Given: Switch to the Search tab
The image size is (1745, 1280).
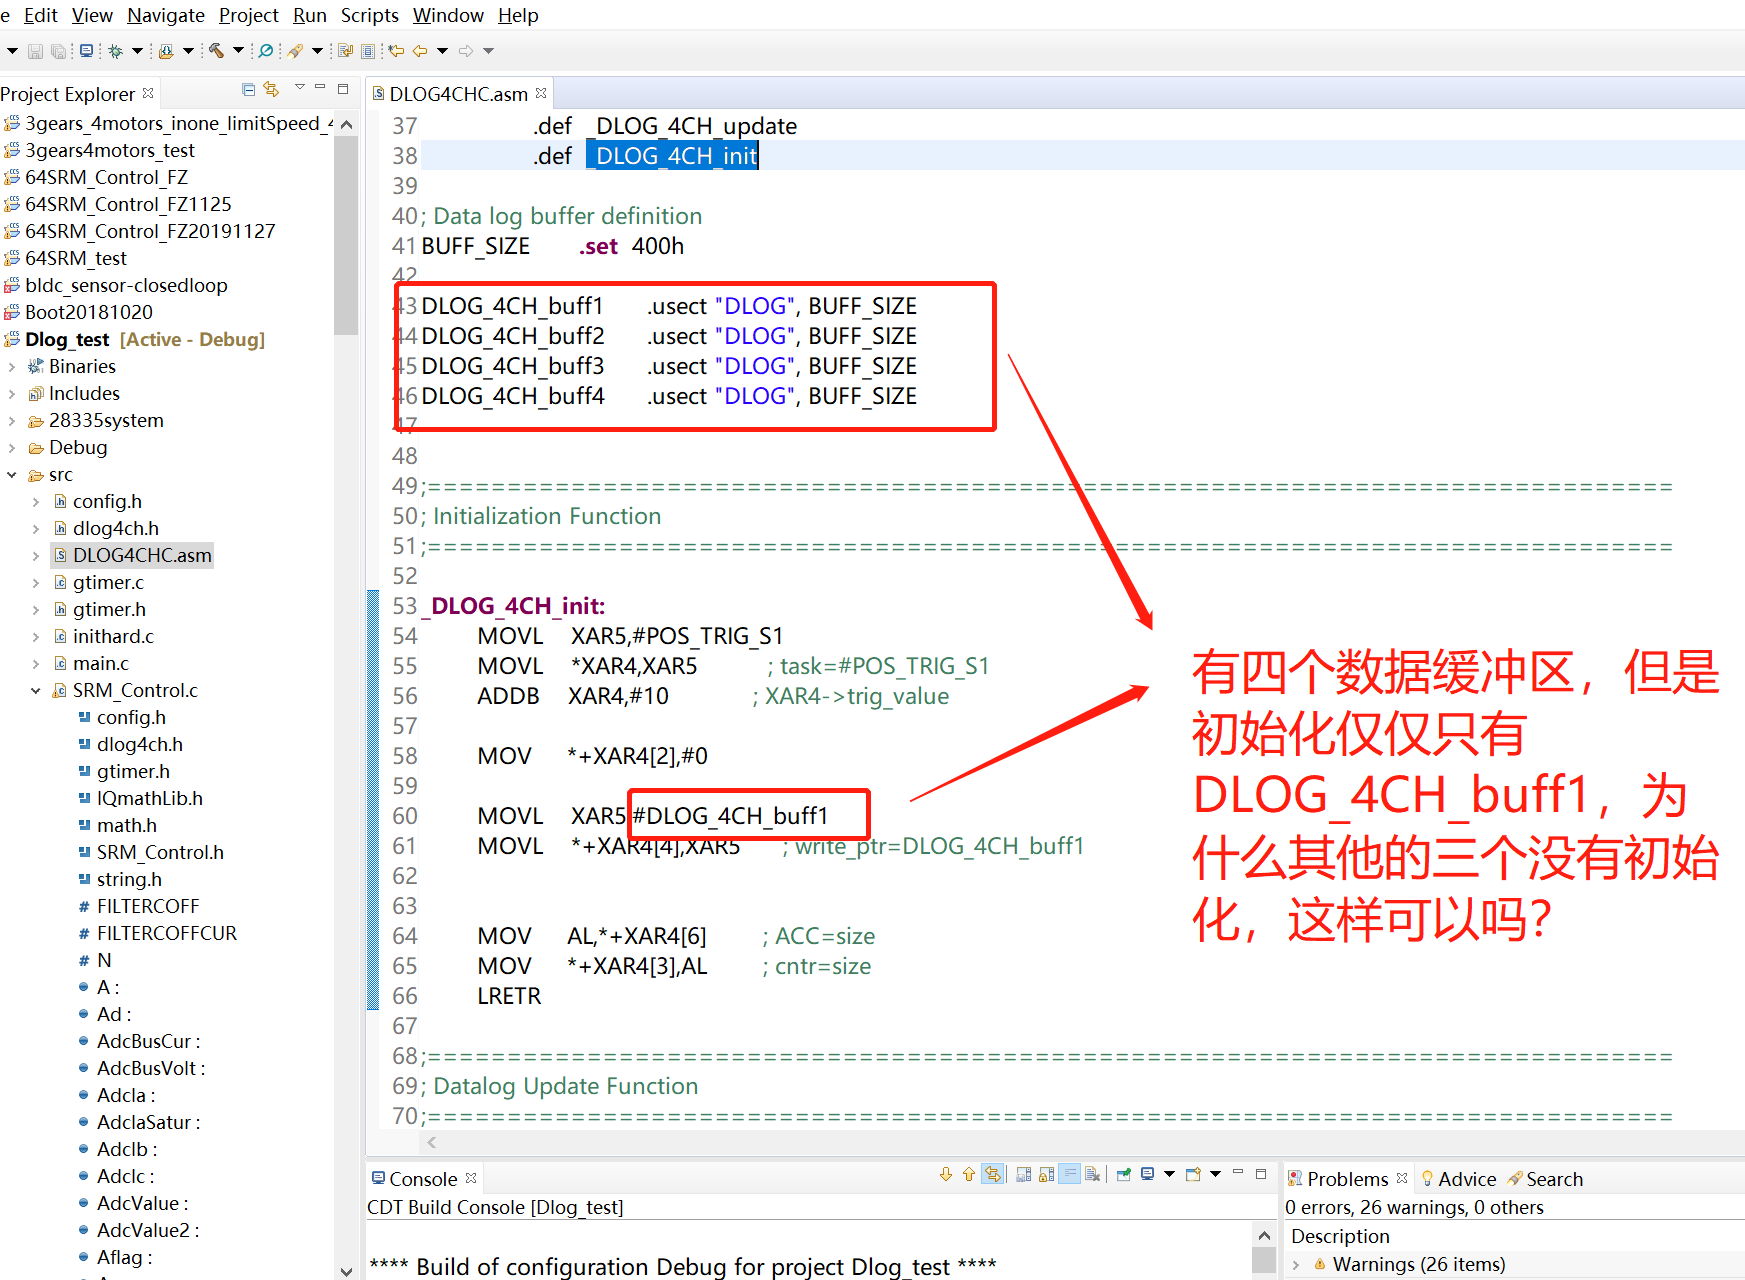Looking at the screenshot, I should pos(1545,1179).
